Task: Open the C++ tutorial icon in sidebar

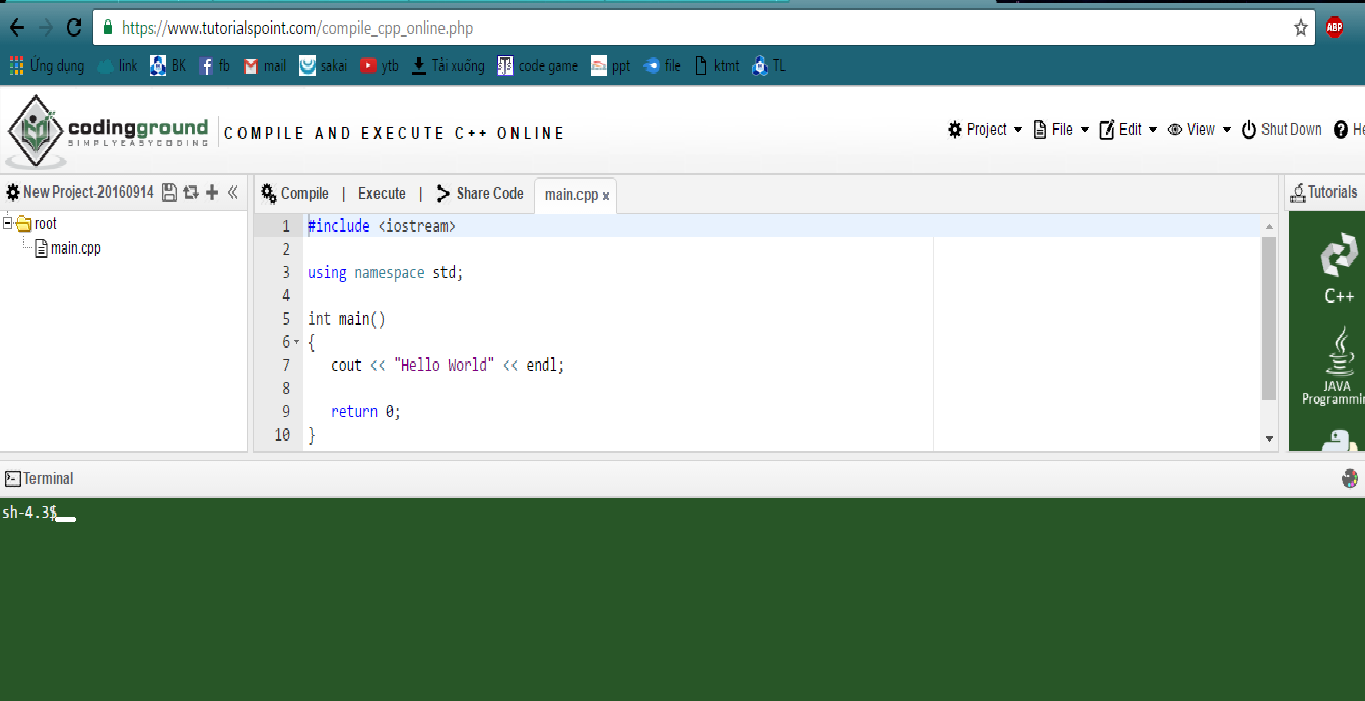Action: (1339, 267)
